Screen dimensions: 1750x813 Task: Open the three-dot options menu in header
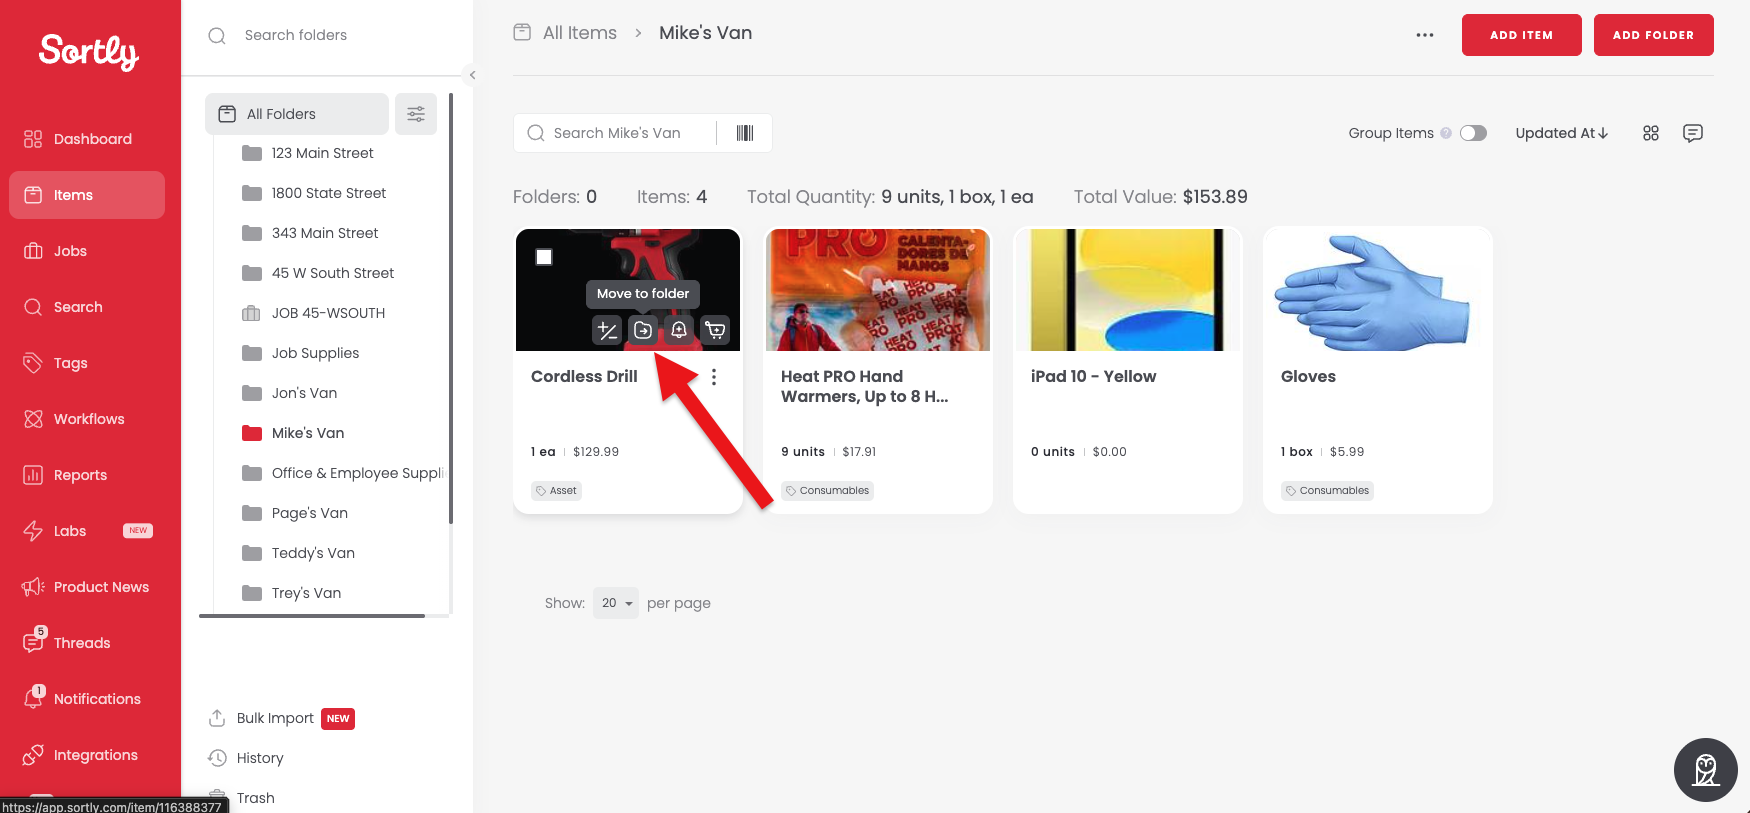coord(1425,35)
